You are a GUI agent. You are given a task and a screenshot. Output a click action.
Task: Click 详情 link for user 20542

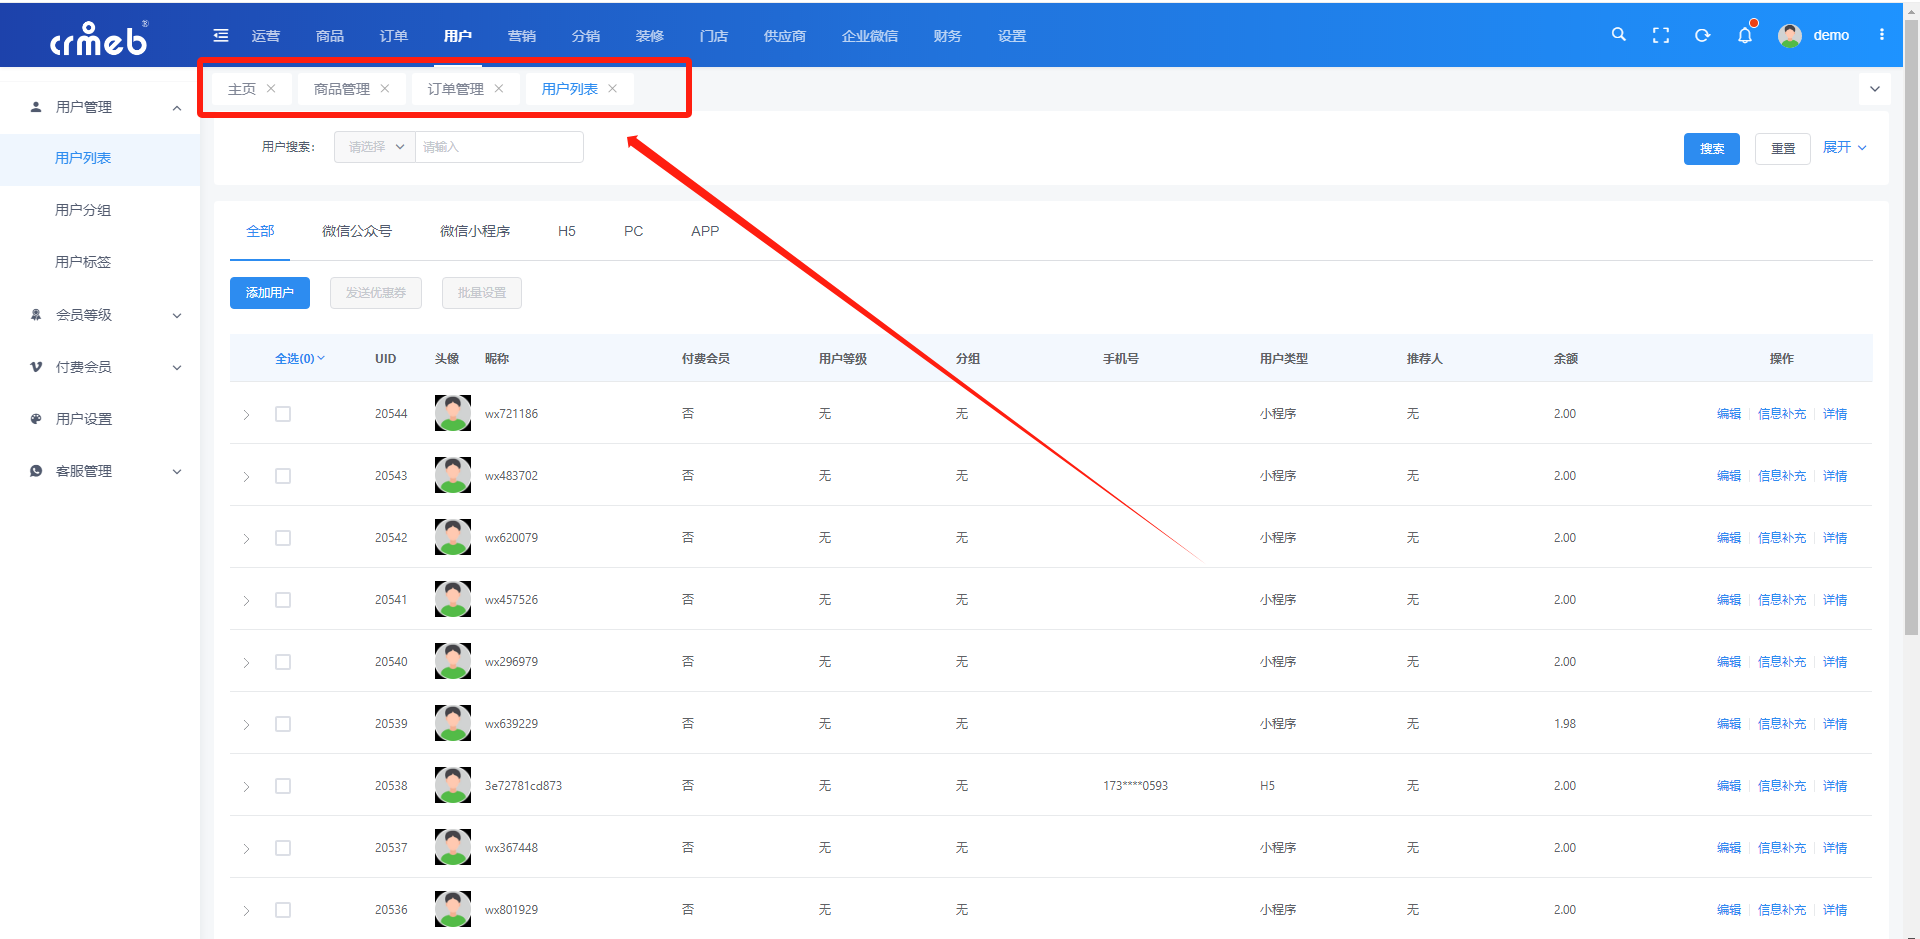pos(1835,538)
